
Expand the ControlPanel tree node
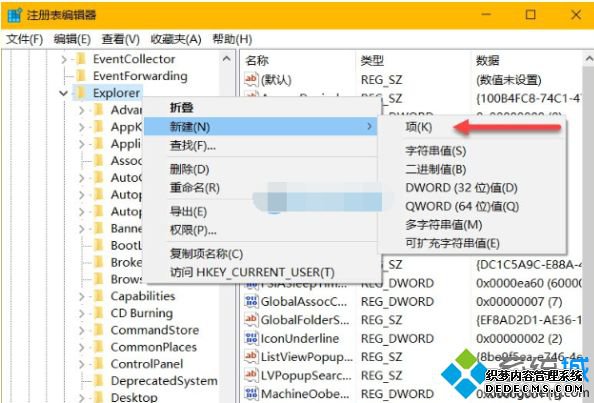pyautogui.click(x=81, y=364)
